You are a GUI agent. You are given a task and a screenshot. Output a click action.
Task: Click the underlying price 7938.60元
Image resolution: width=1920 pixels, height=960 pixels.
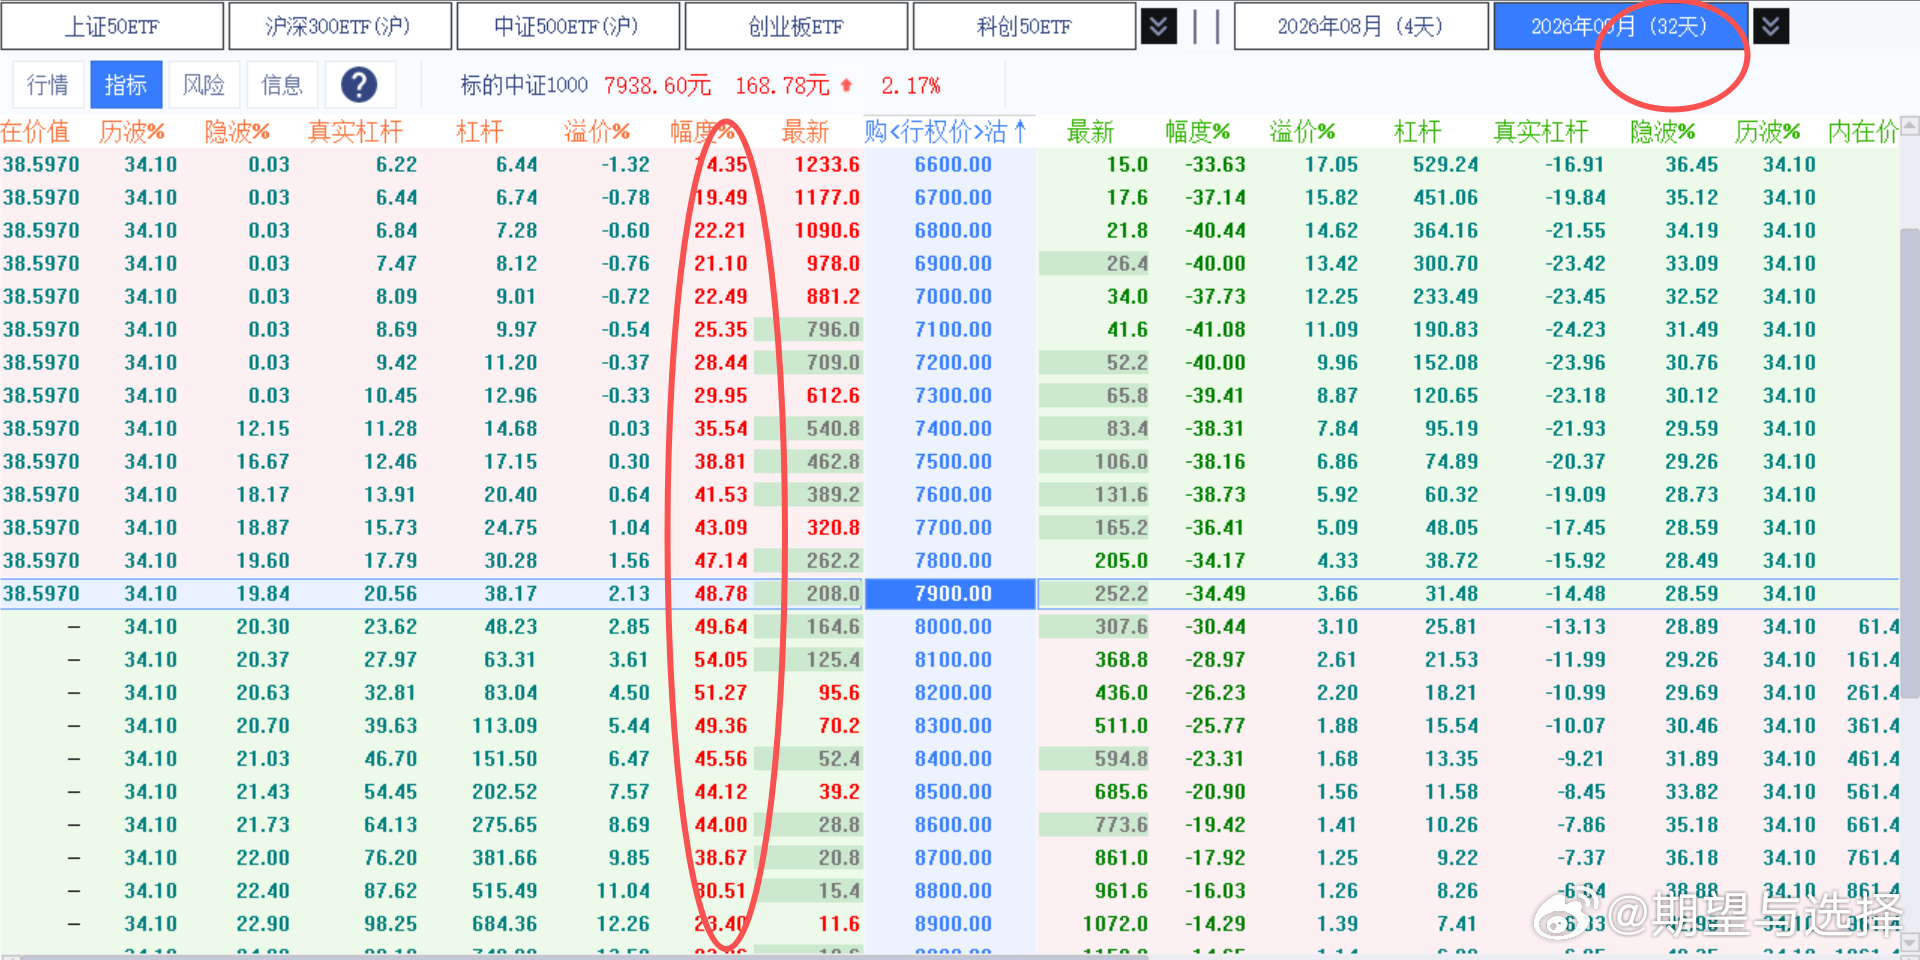(x=657, y=85)
